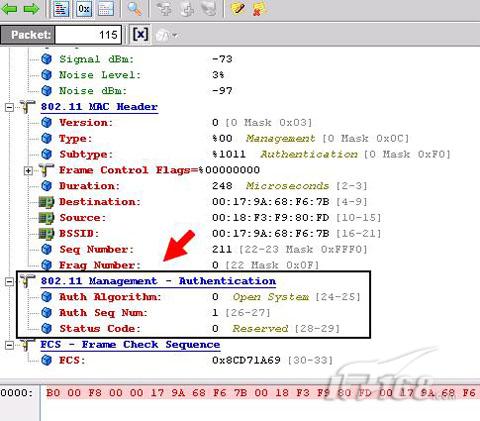The width and height of the screenshot is (480, 421).
Task: Open the grayed dropdown next to [x]
Action: tap(167, 35)
